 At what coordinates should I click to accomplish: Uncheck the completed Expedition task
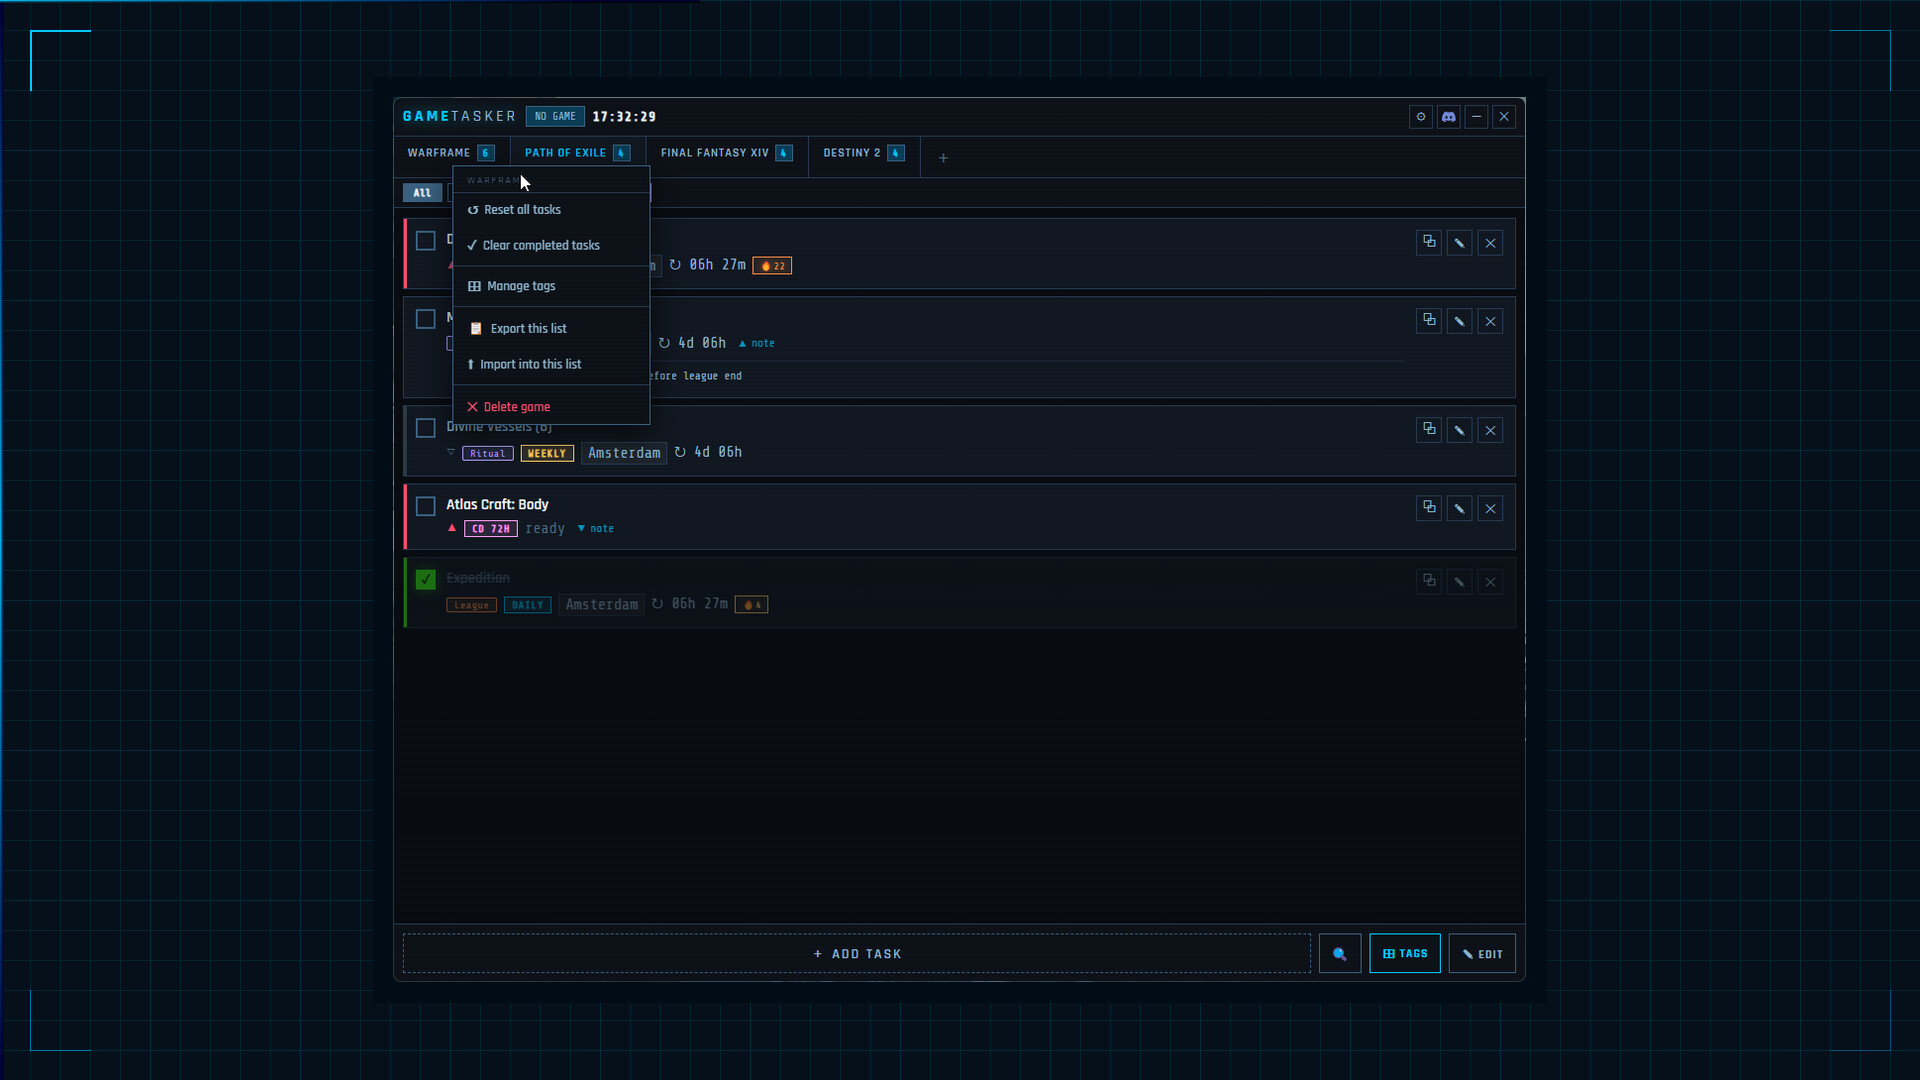coord(425,579)
